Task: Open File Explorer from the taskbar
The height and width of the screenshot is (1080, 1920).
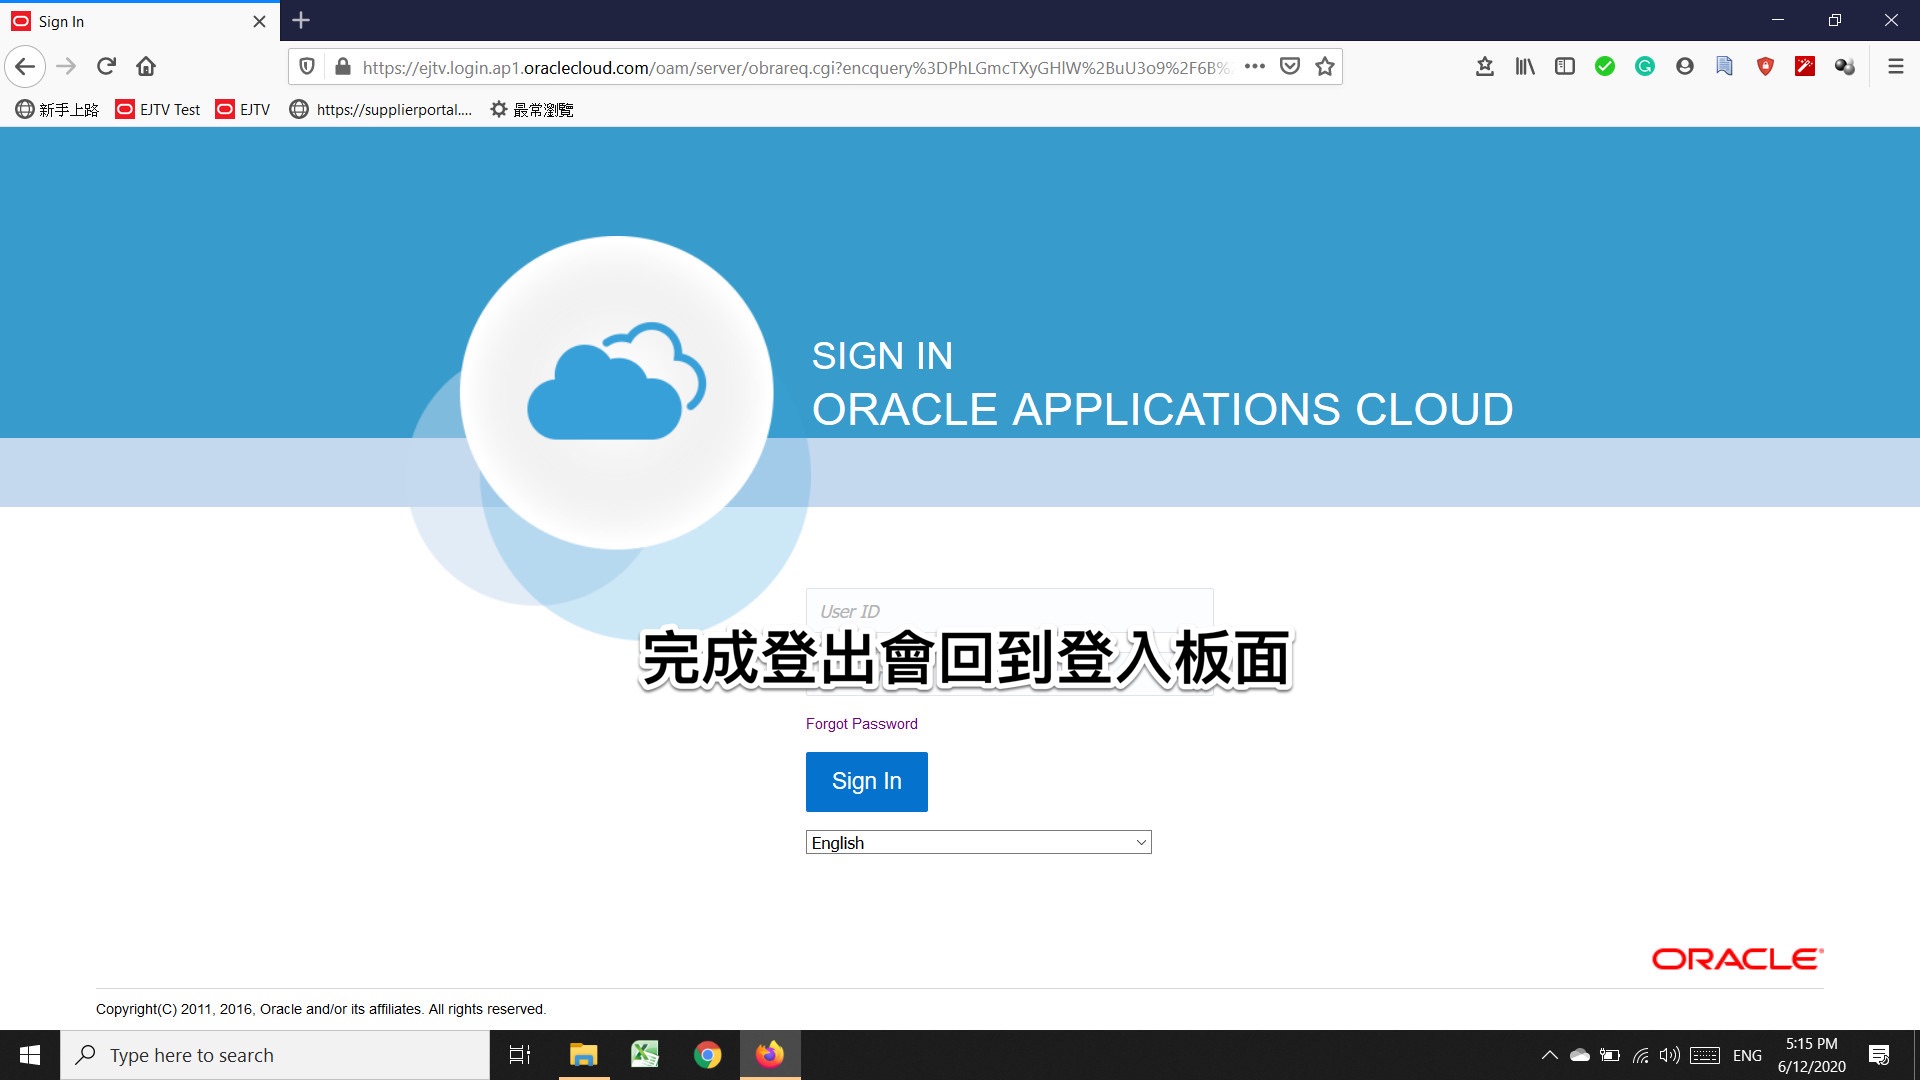Action: 583,1055
